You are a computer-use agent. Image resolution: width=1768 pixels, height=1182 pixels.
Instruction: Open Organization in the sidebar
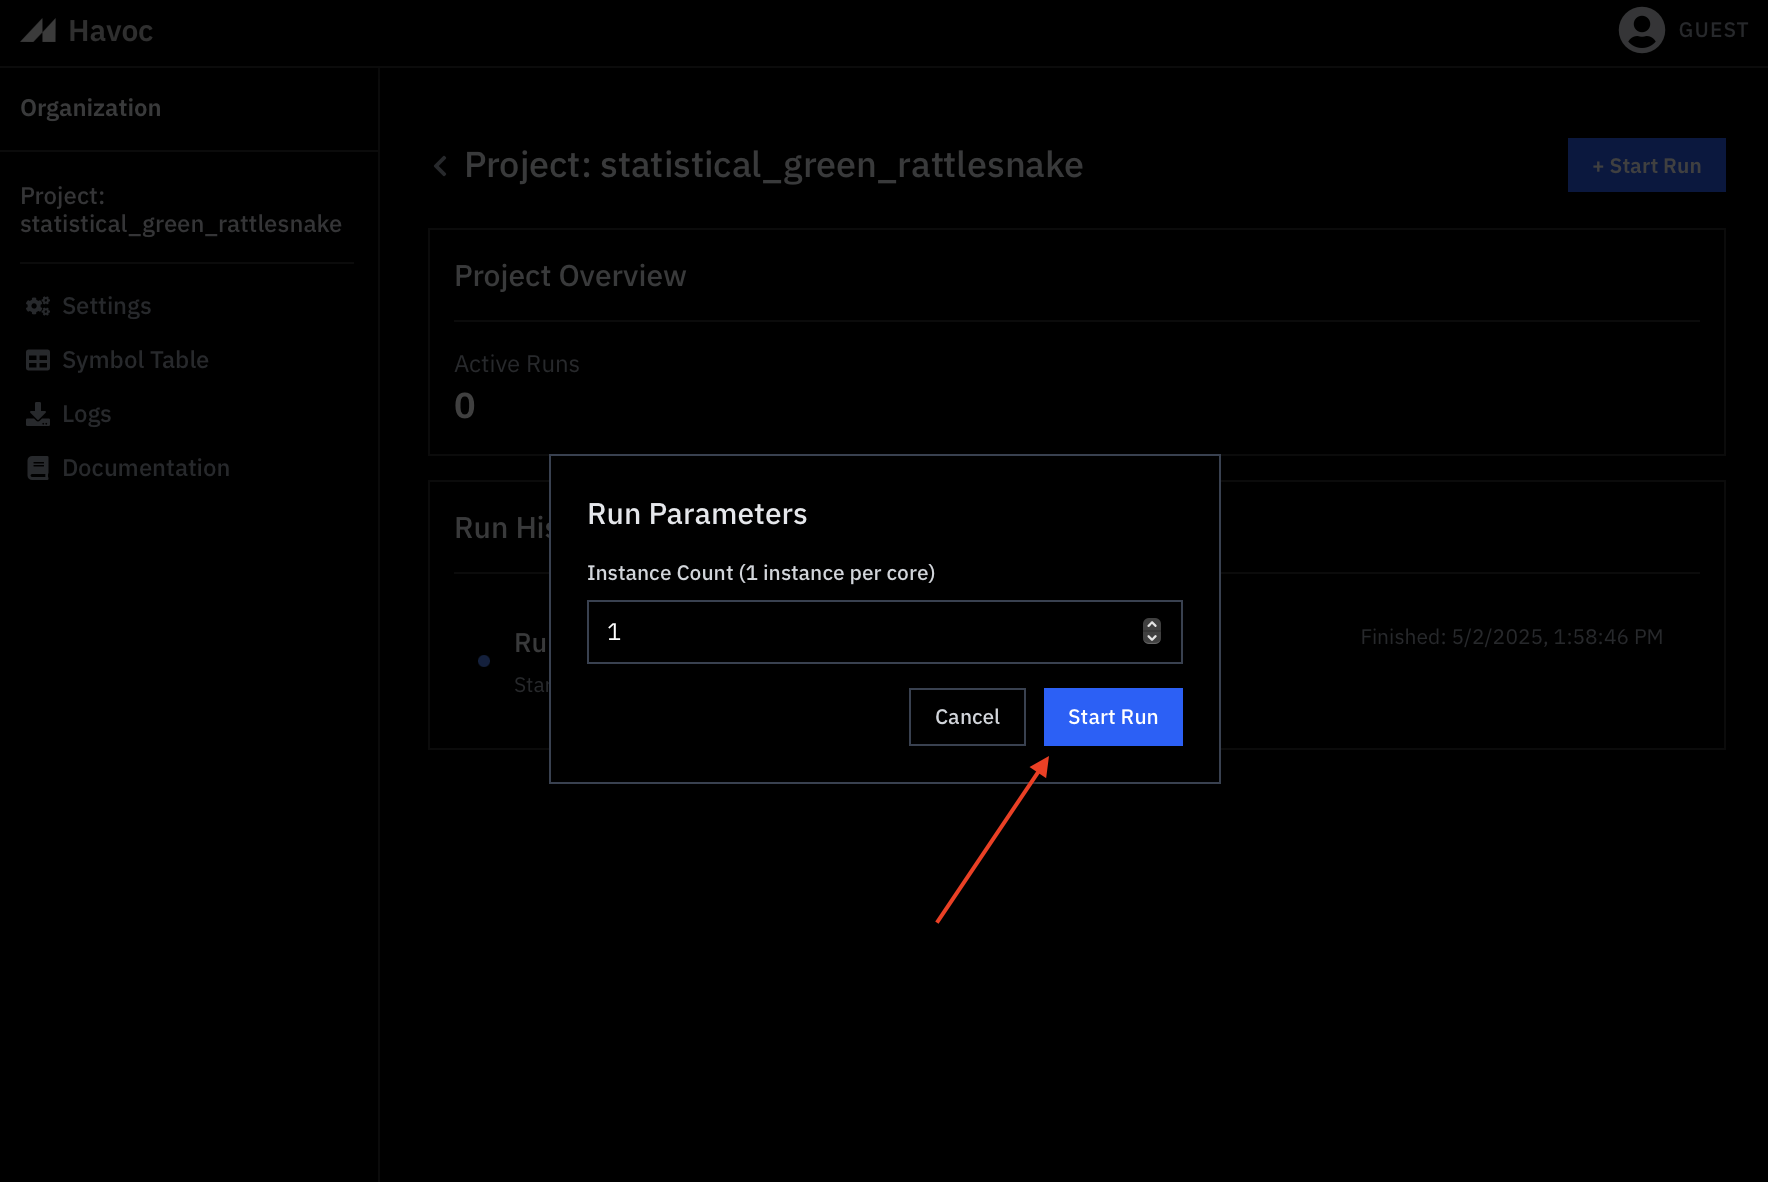(91, 108)
